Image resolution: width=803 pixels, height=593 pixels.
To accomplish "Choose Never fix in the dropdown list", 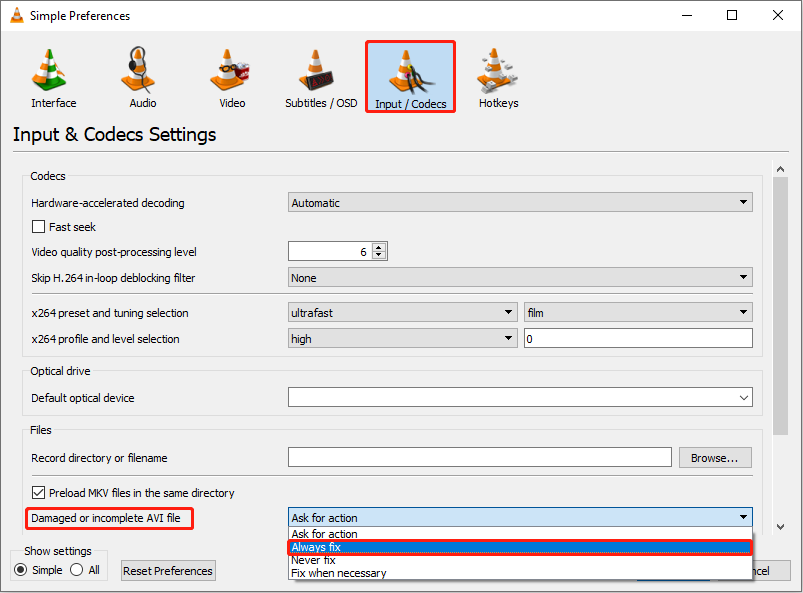I will [x=520, y=560].
